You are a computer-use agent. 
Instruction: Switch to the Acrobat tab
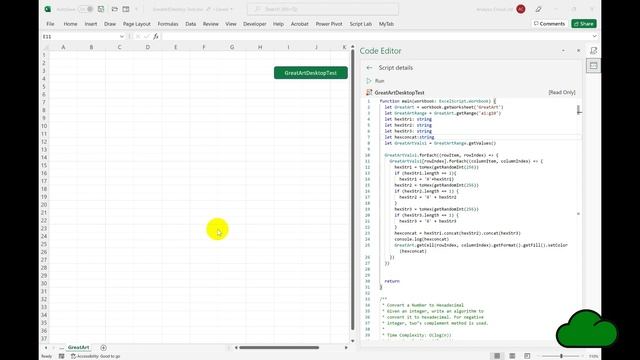coord(300,24)
